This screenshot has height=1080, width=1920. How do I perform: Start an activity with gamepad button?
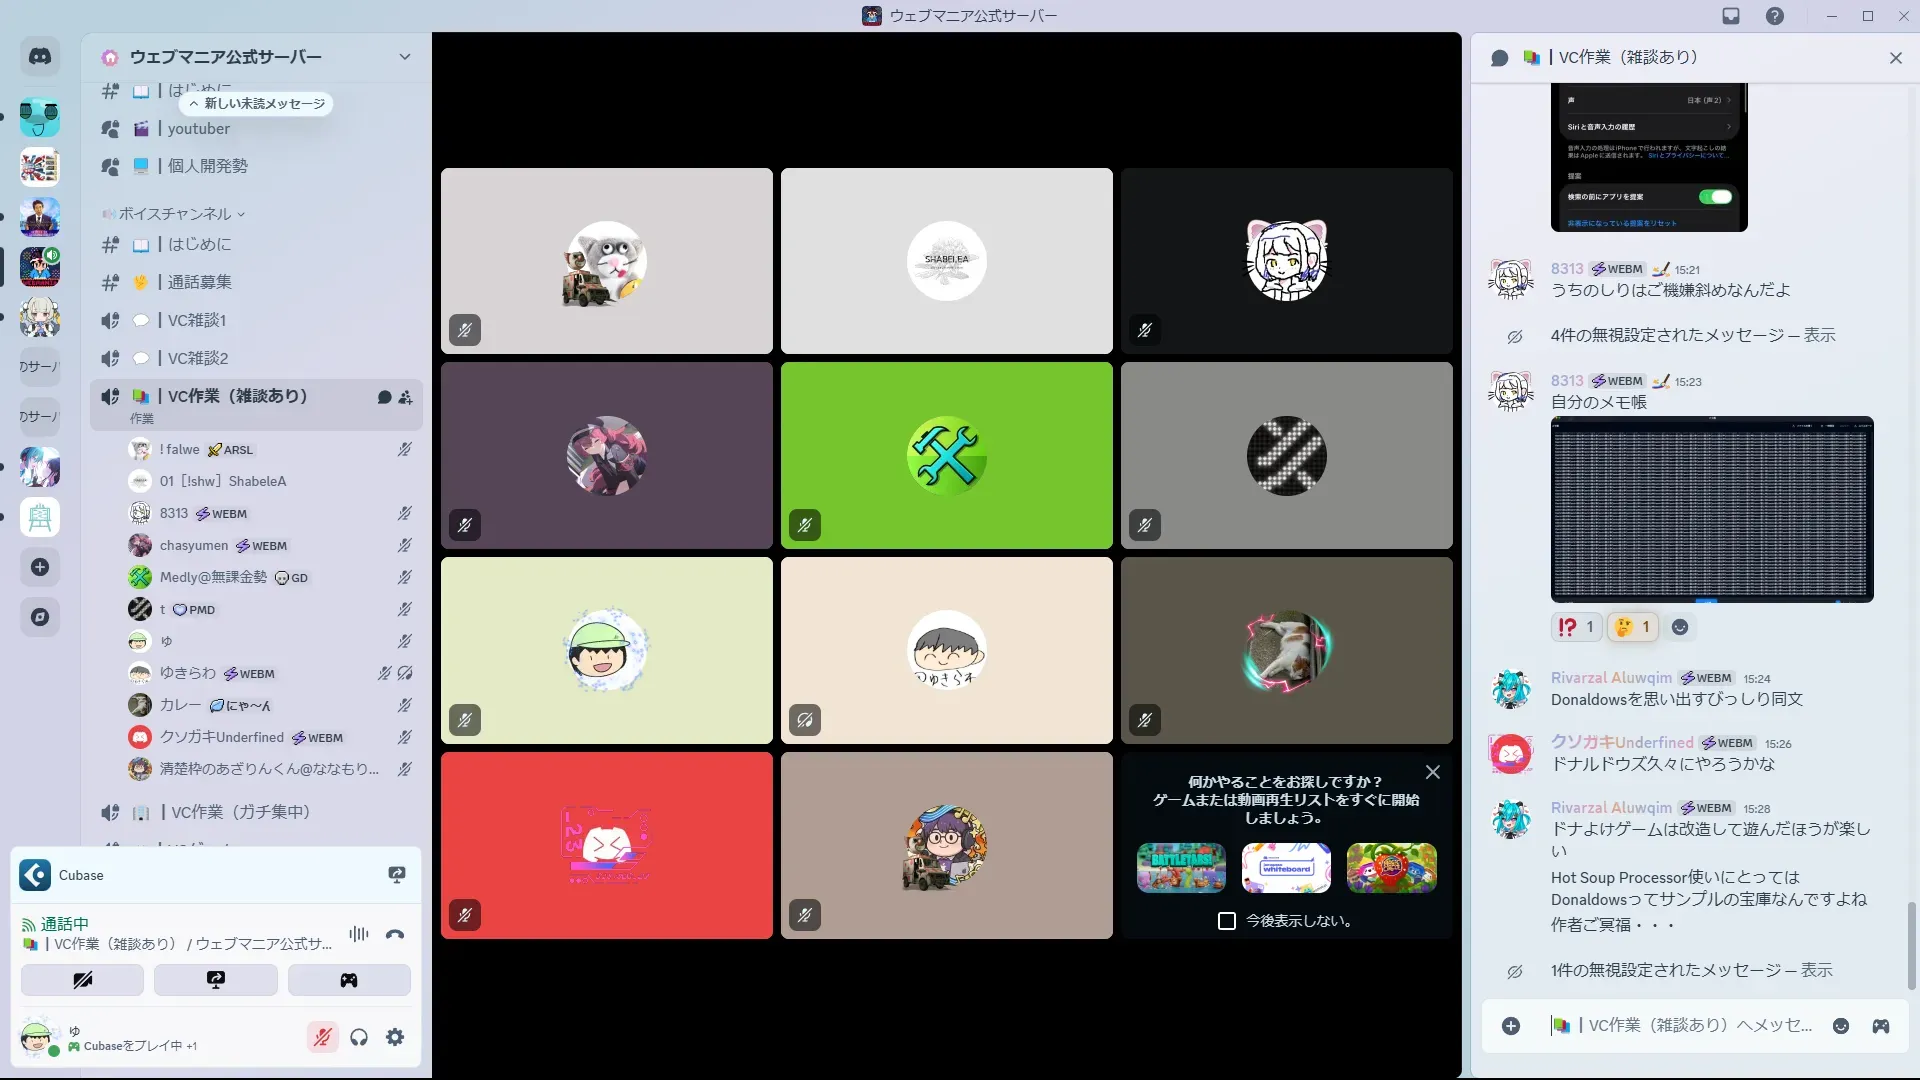click(x=348, y=980)
